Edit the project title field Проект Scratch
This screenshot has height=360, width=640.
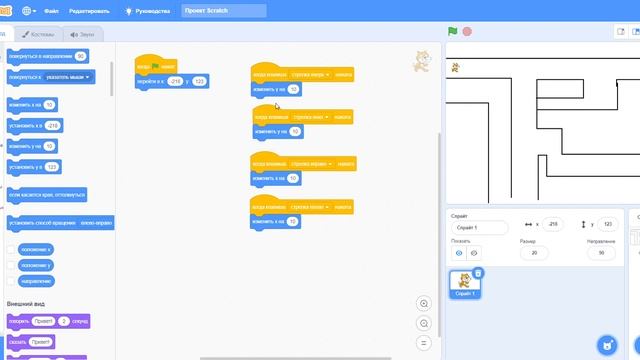[224, 11]
